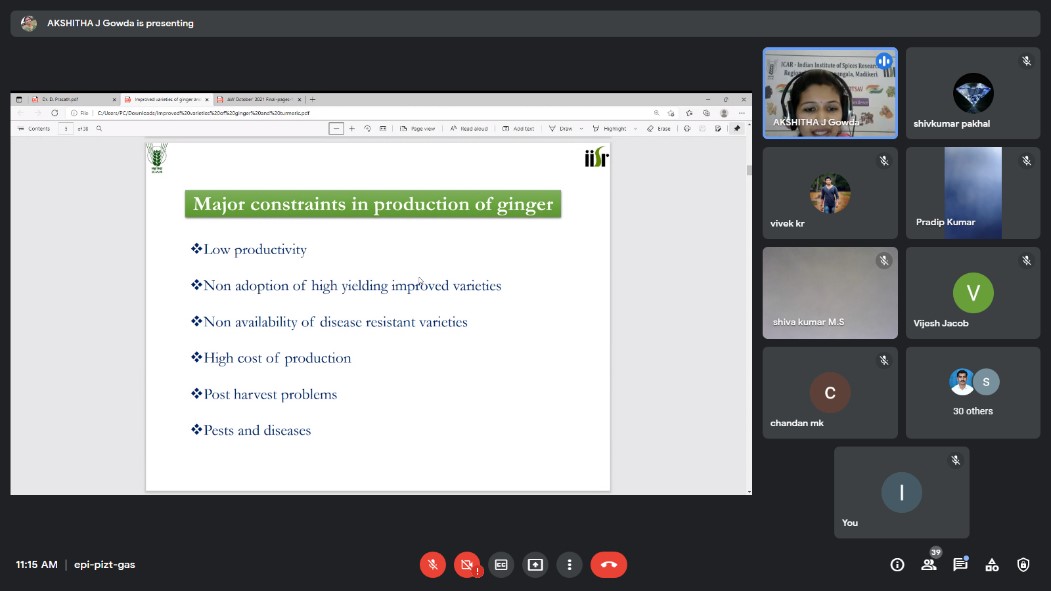Screen dimensions: 1051x591
Task: Select your own 'You' tile
Action: point(902,492)
